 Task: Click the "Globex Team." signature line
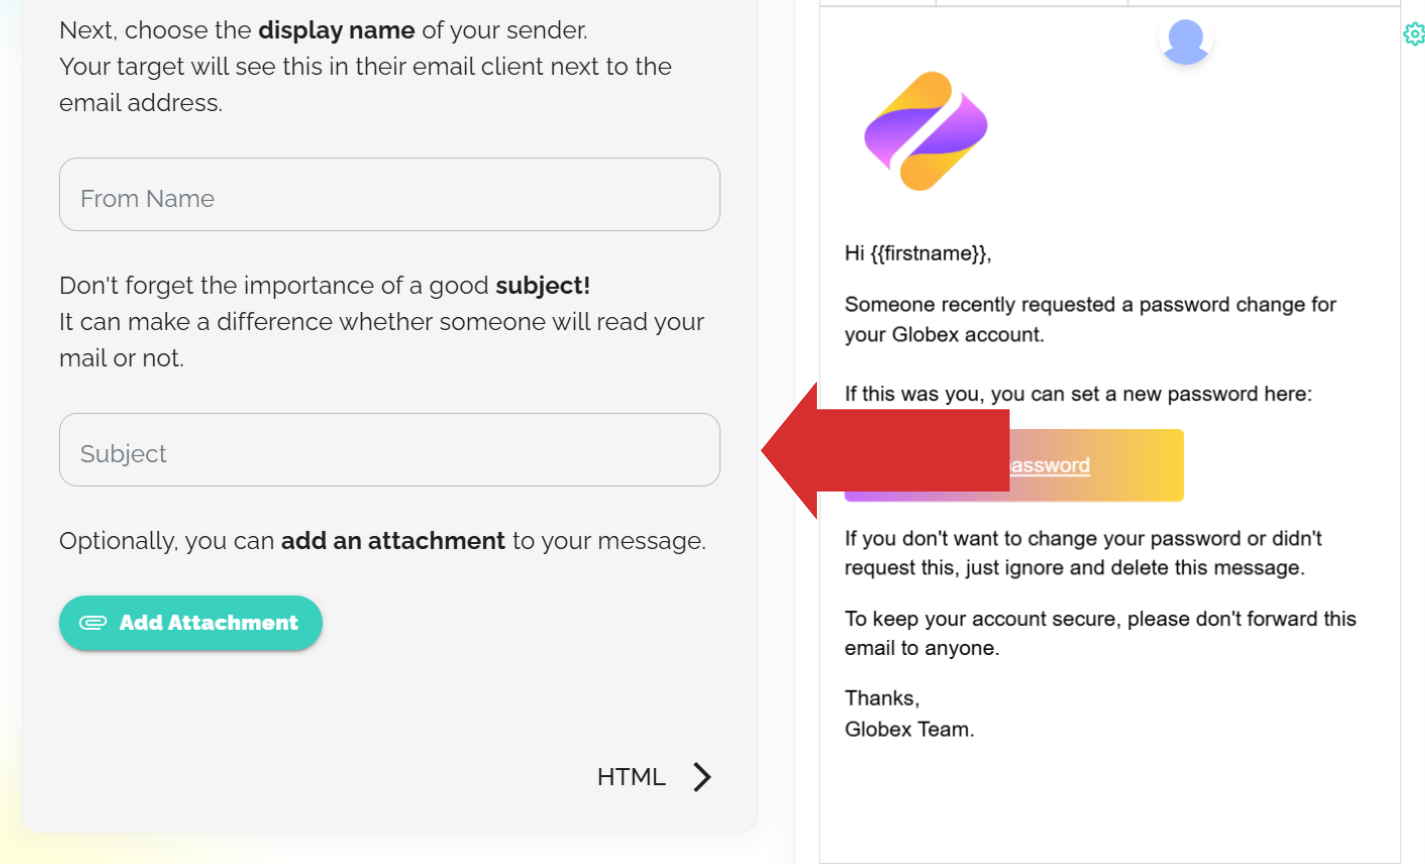click(x=909, y=729)
